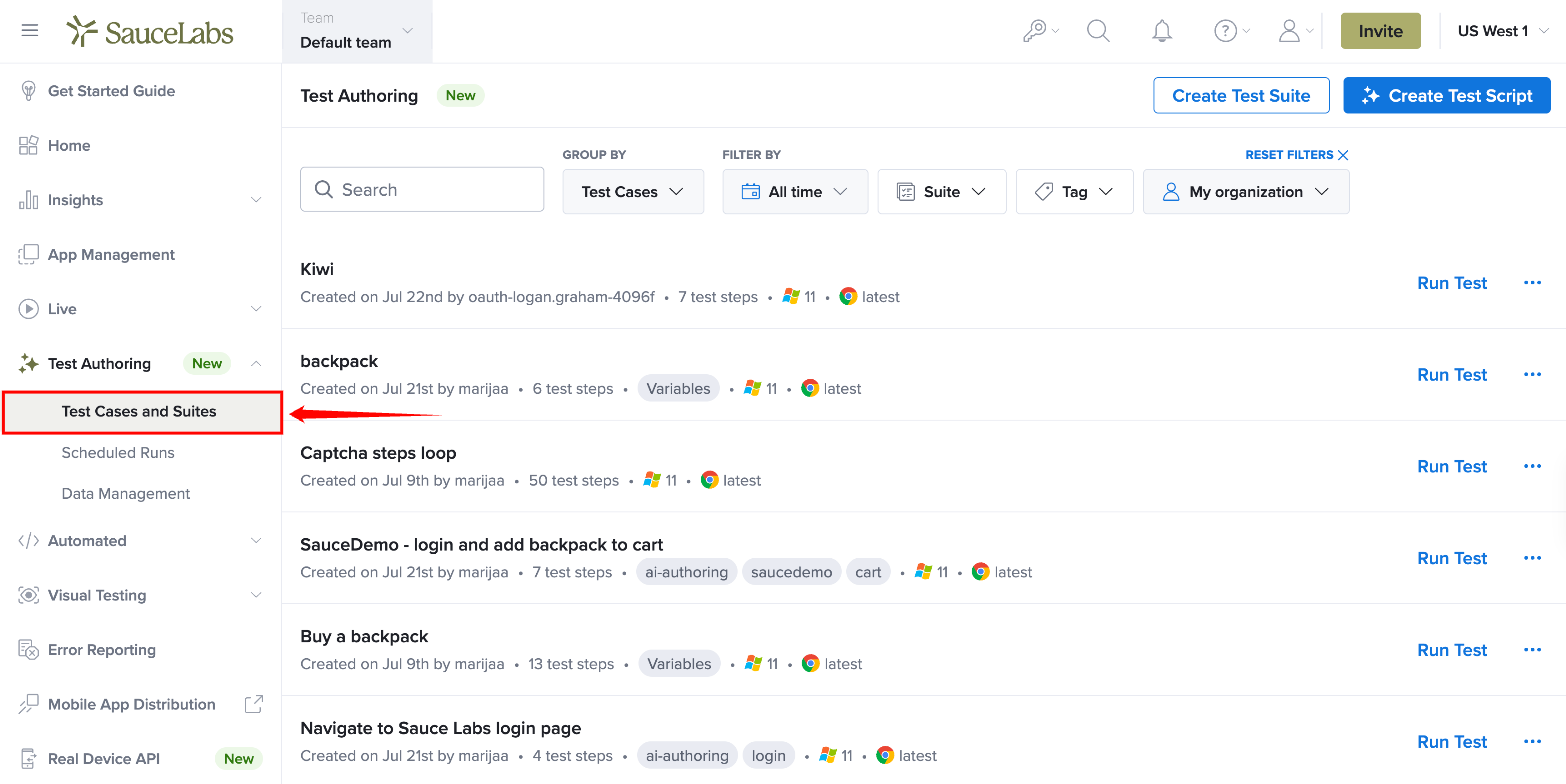Click the Variables tag on backpack test

click(x=679, y=389)
